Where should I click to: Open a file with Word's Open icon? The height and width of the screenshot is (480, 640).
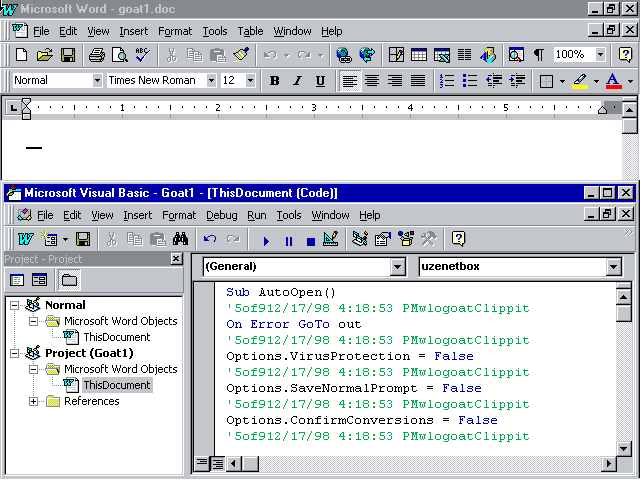[x=44, y=55]
